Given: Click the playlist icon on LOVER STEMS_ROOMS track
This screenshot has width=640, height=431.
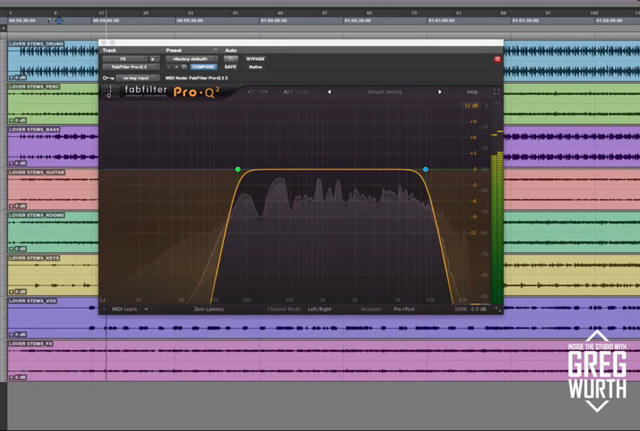Looking at the screenshot, I should pos(11,249).
